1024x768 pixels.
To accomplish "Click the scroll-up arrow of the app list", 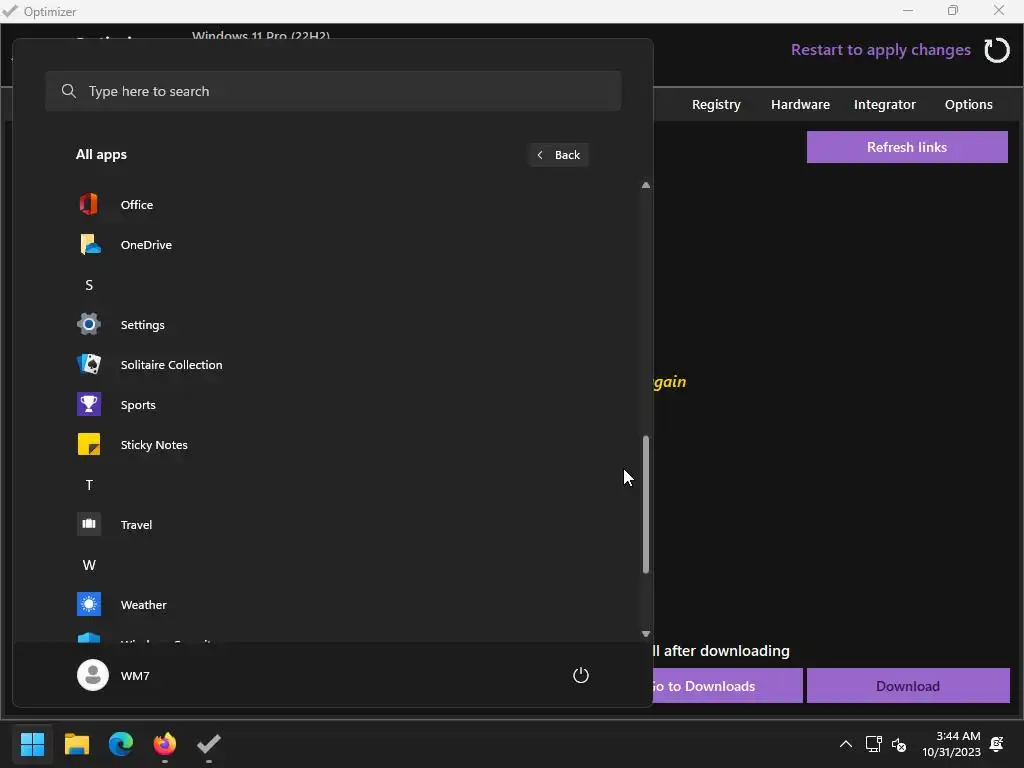I will (x=645, y=185).
